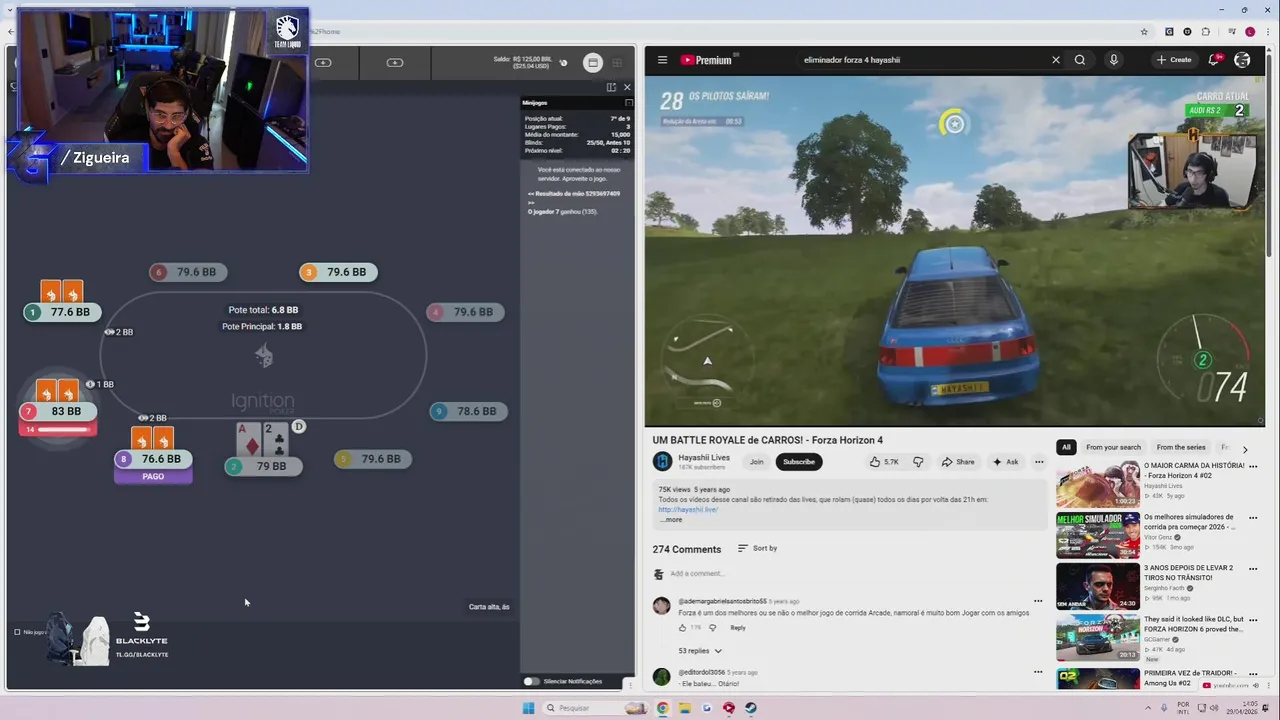Bookmark the page with the star icon
The height and width of the screenshot is (720, 1280).
pos(1144,32)
